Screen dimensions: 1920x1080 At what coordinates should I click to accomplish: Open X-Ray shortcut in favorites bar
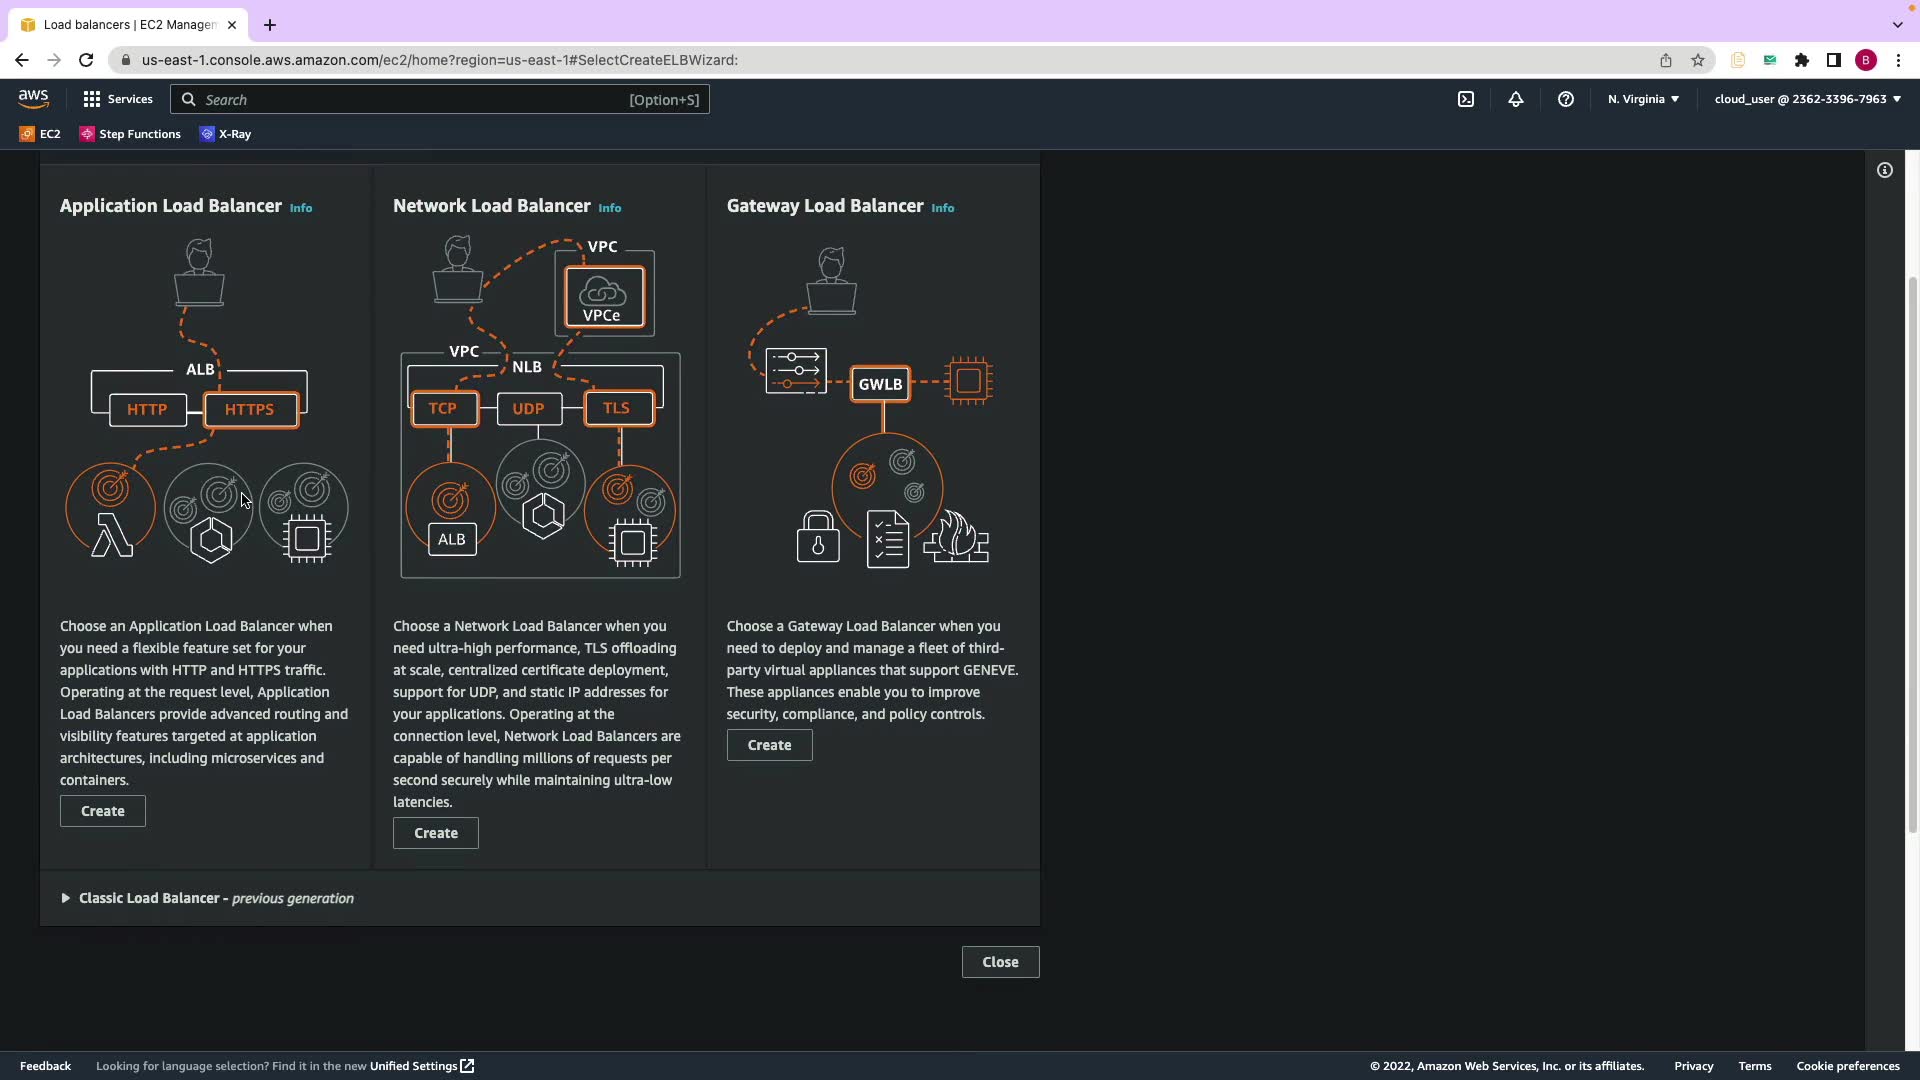[x=225, y=134]
